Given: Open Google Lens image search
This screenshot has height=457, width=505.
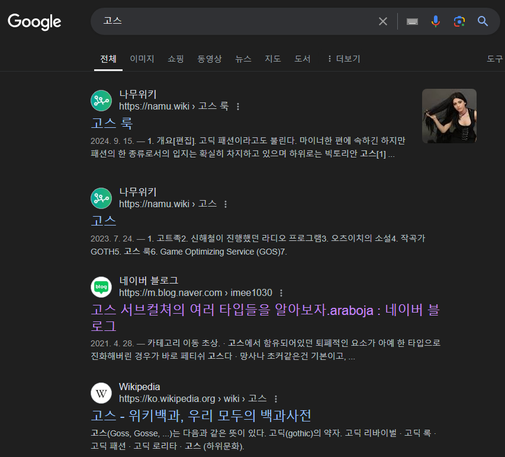Looking at the screenshot, I should (x=459, y=22).
